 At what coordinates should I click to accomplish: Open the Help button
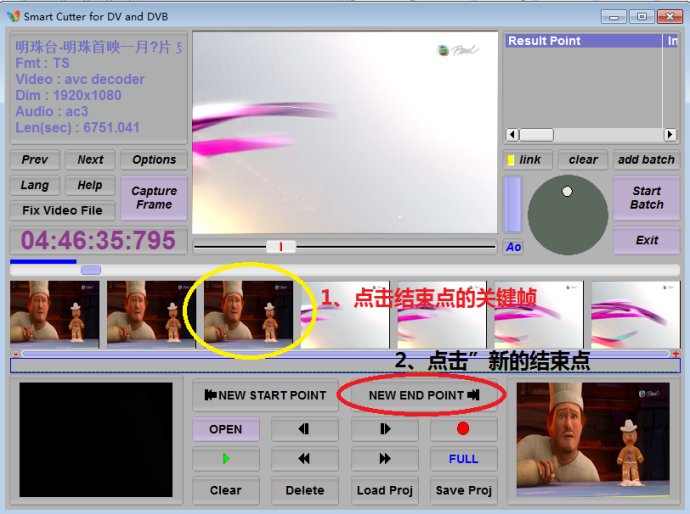click(90, 185)
